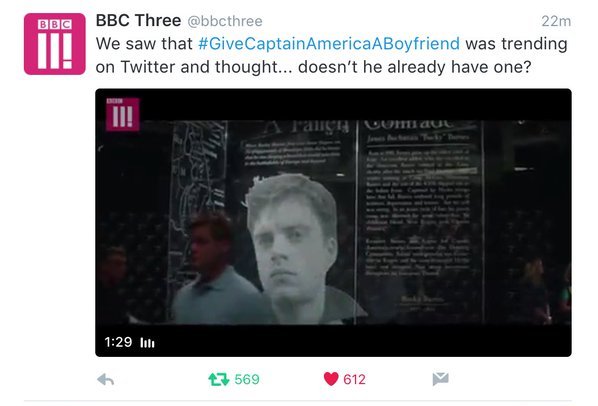
Task: View the 612 likes count
Action: (354, 379)
